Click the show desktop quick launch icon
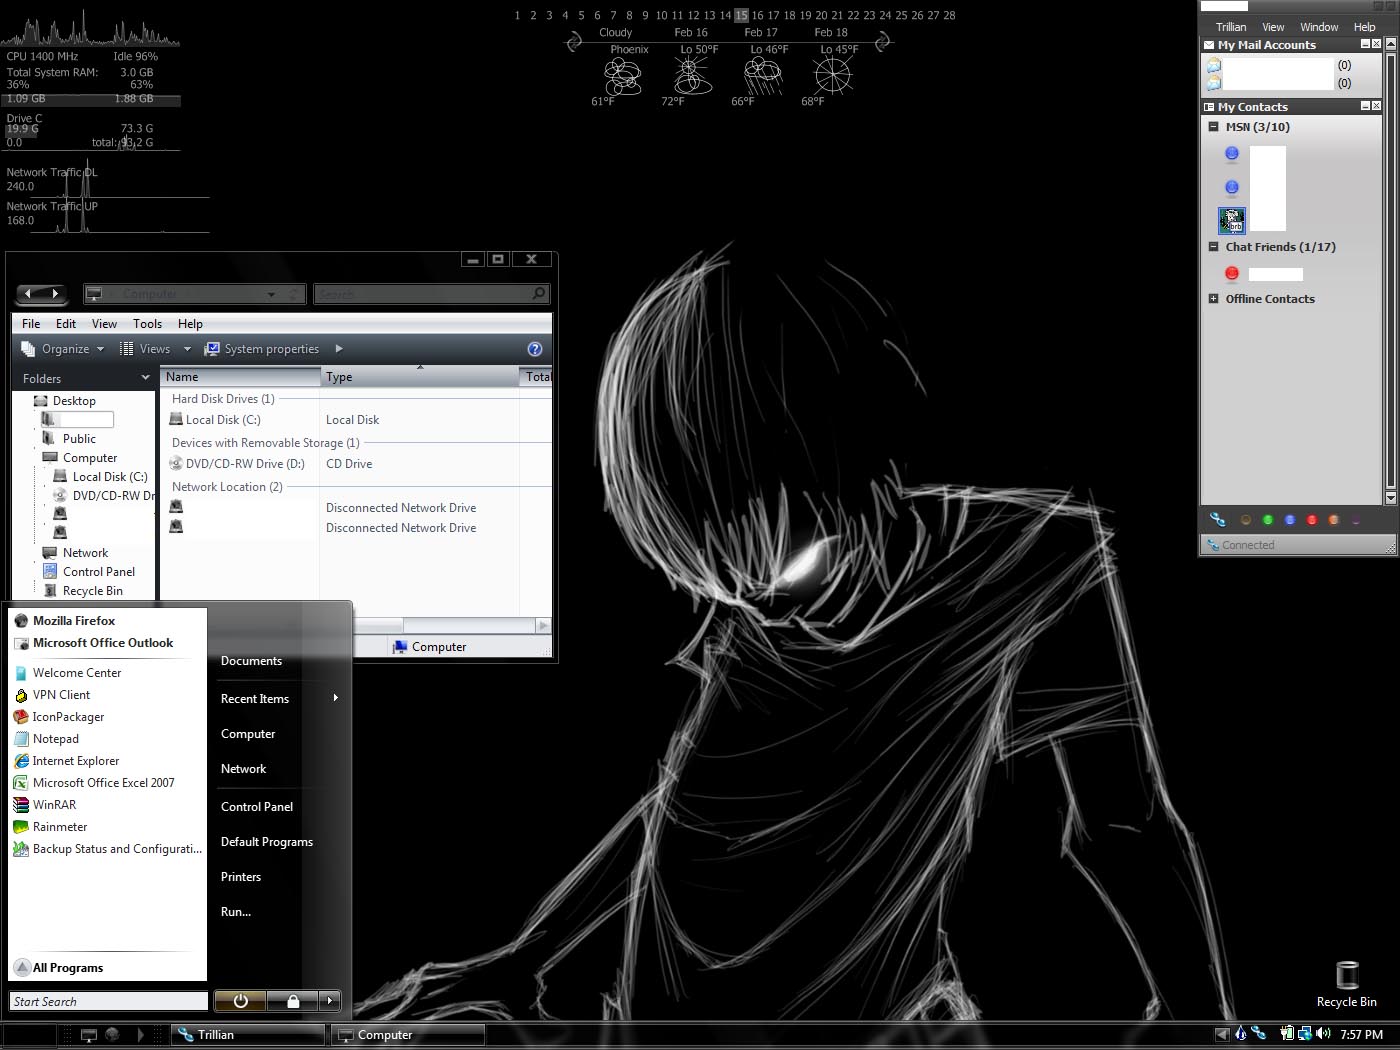The image size is (1400, 1050). point(89,1035)
